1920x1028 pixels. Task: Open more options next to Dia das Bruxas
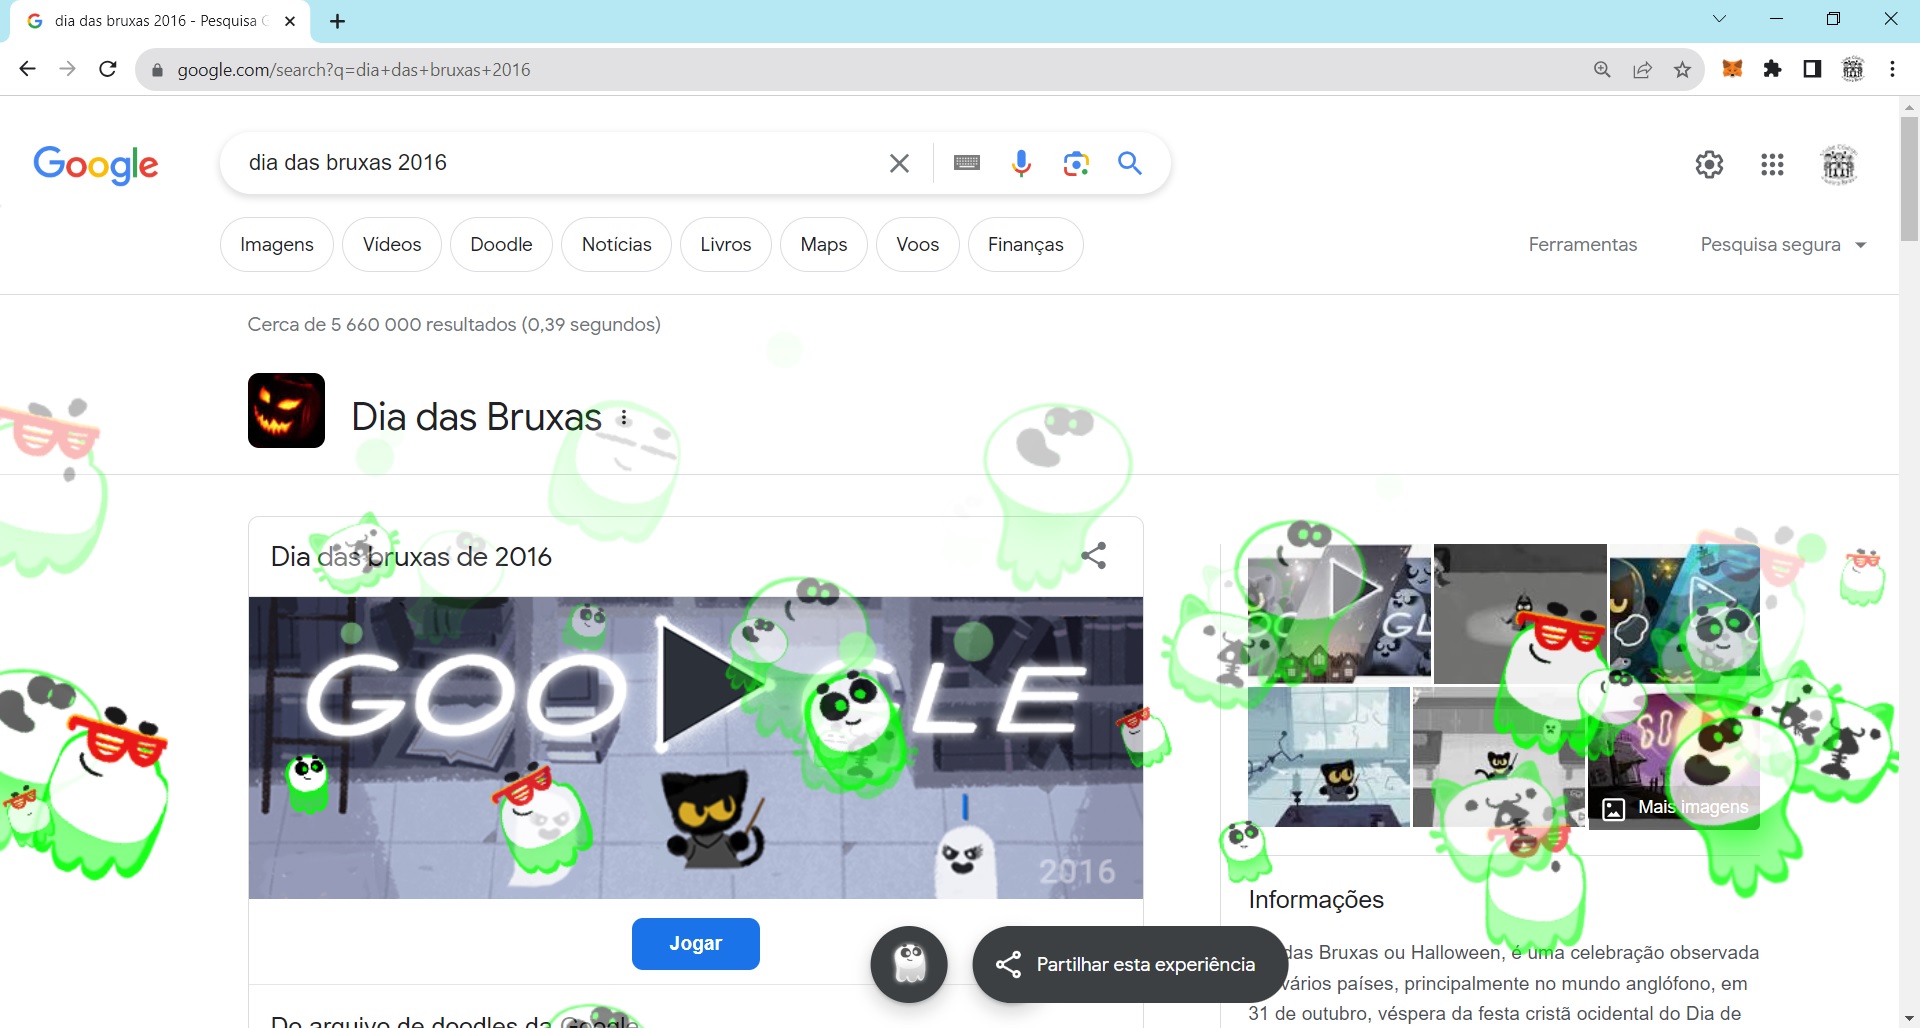tap(624, 418)
